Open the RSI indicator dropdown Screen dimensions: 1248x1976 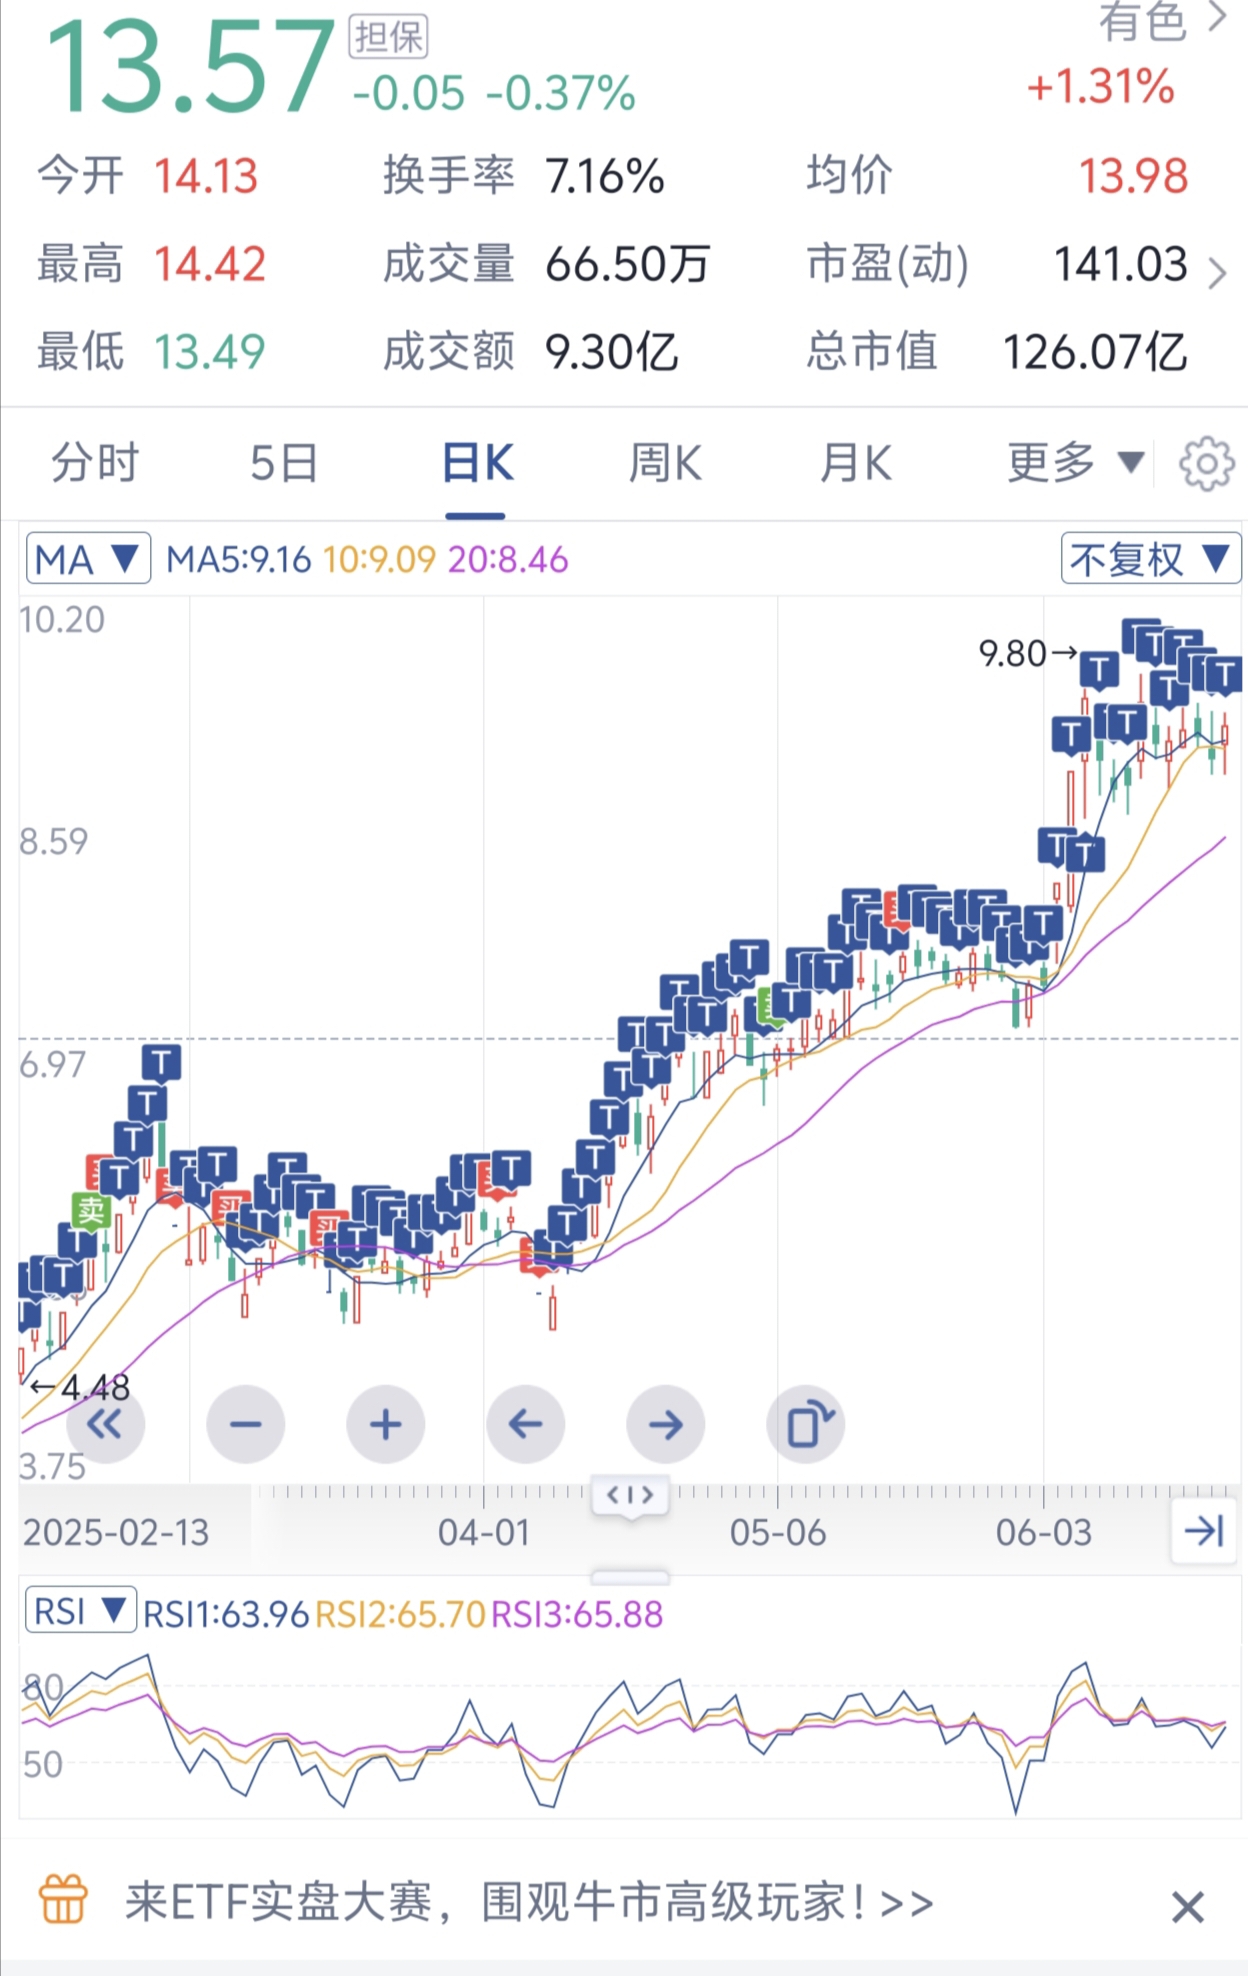pyautogui.click(x=80, y=1612)
